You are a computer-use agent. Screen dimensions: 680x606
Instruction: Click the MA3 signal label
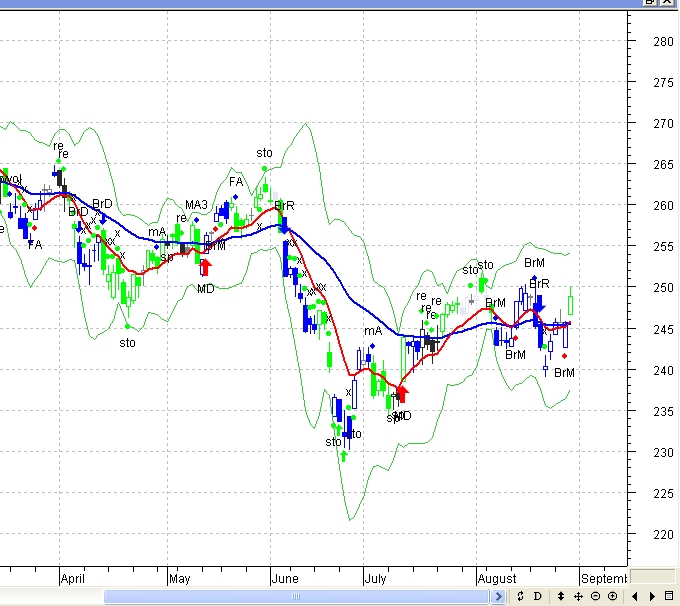(x=196, y=206)
